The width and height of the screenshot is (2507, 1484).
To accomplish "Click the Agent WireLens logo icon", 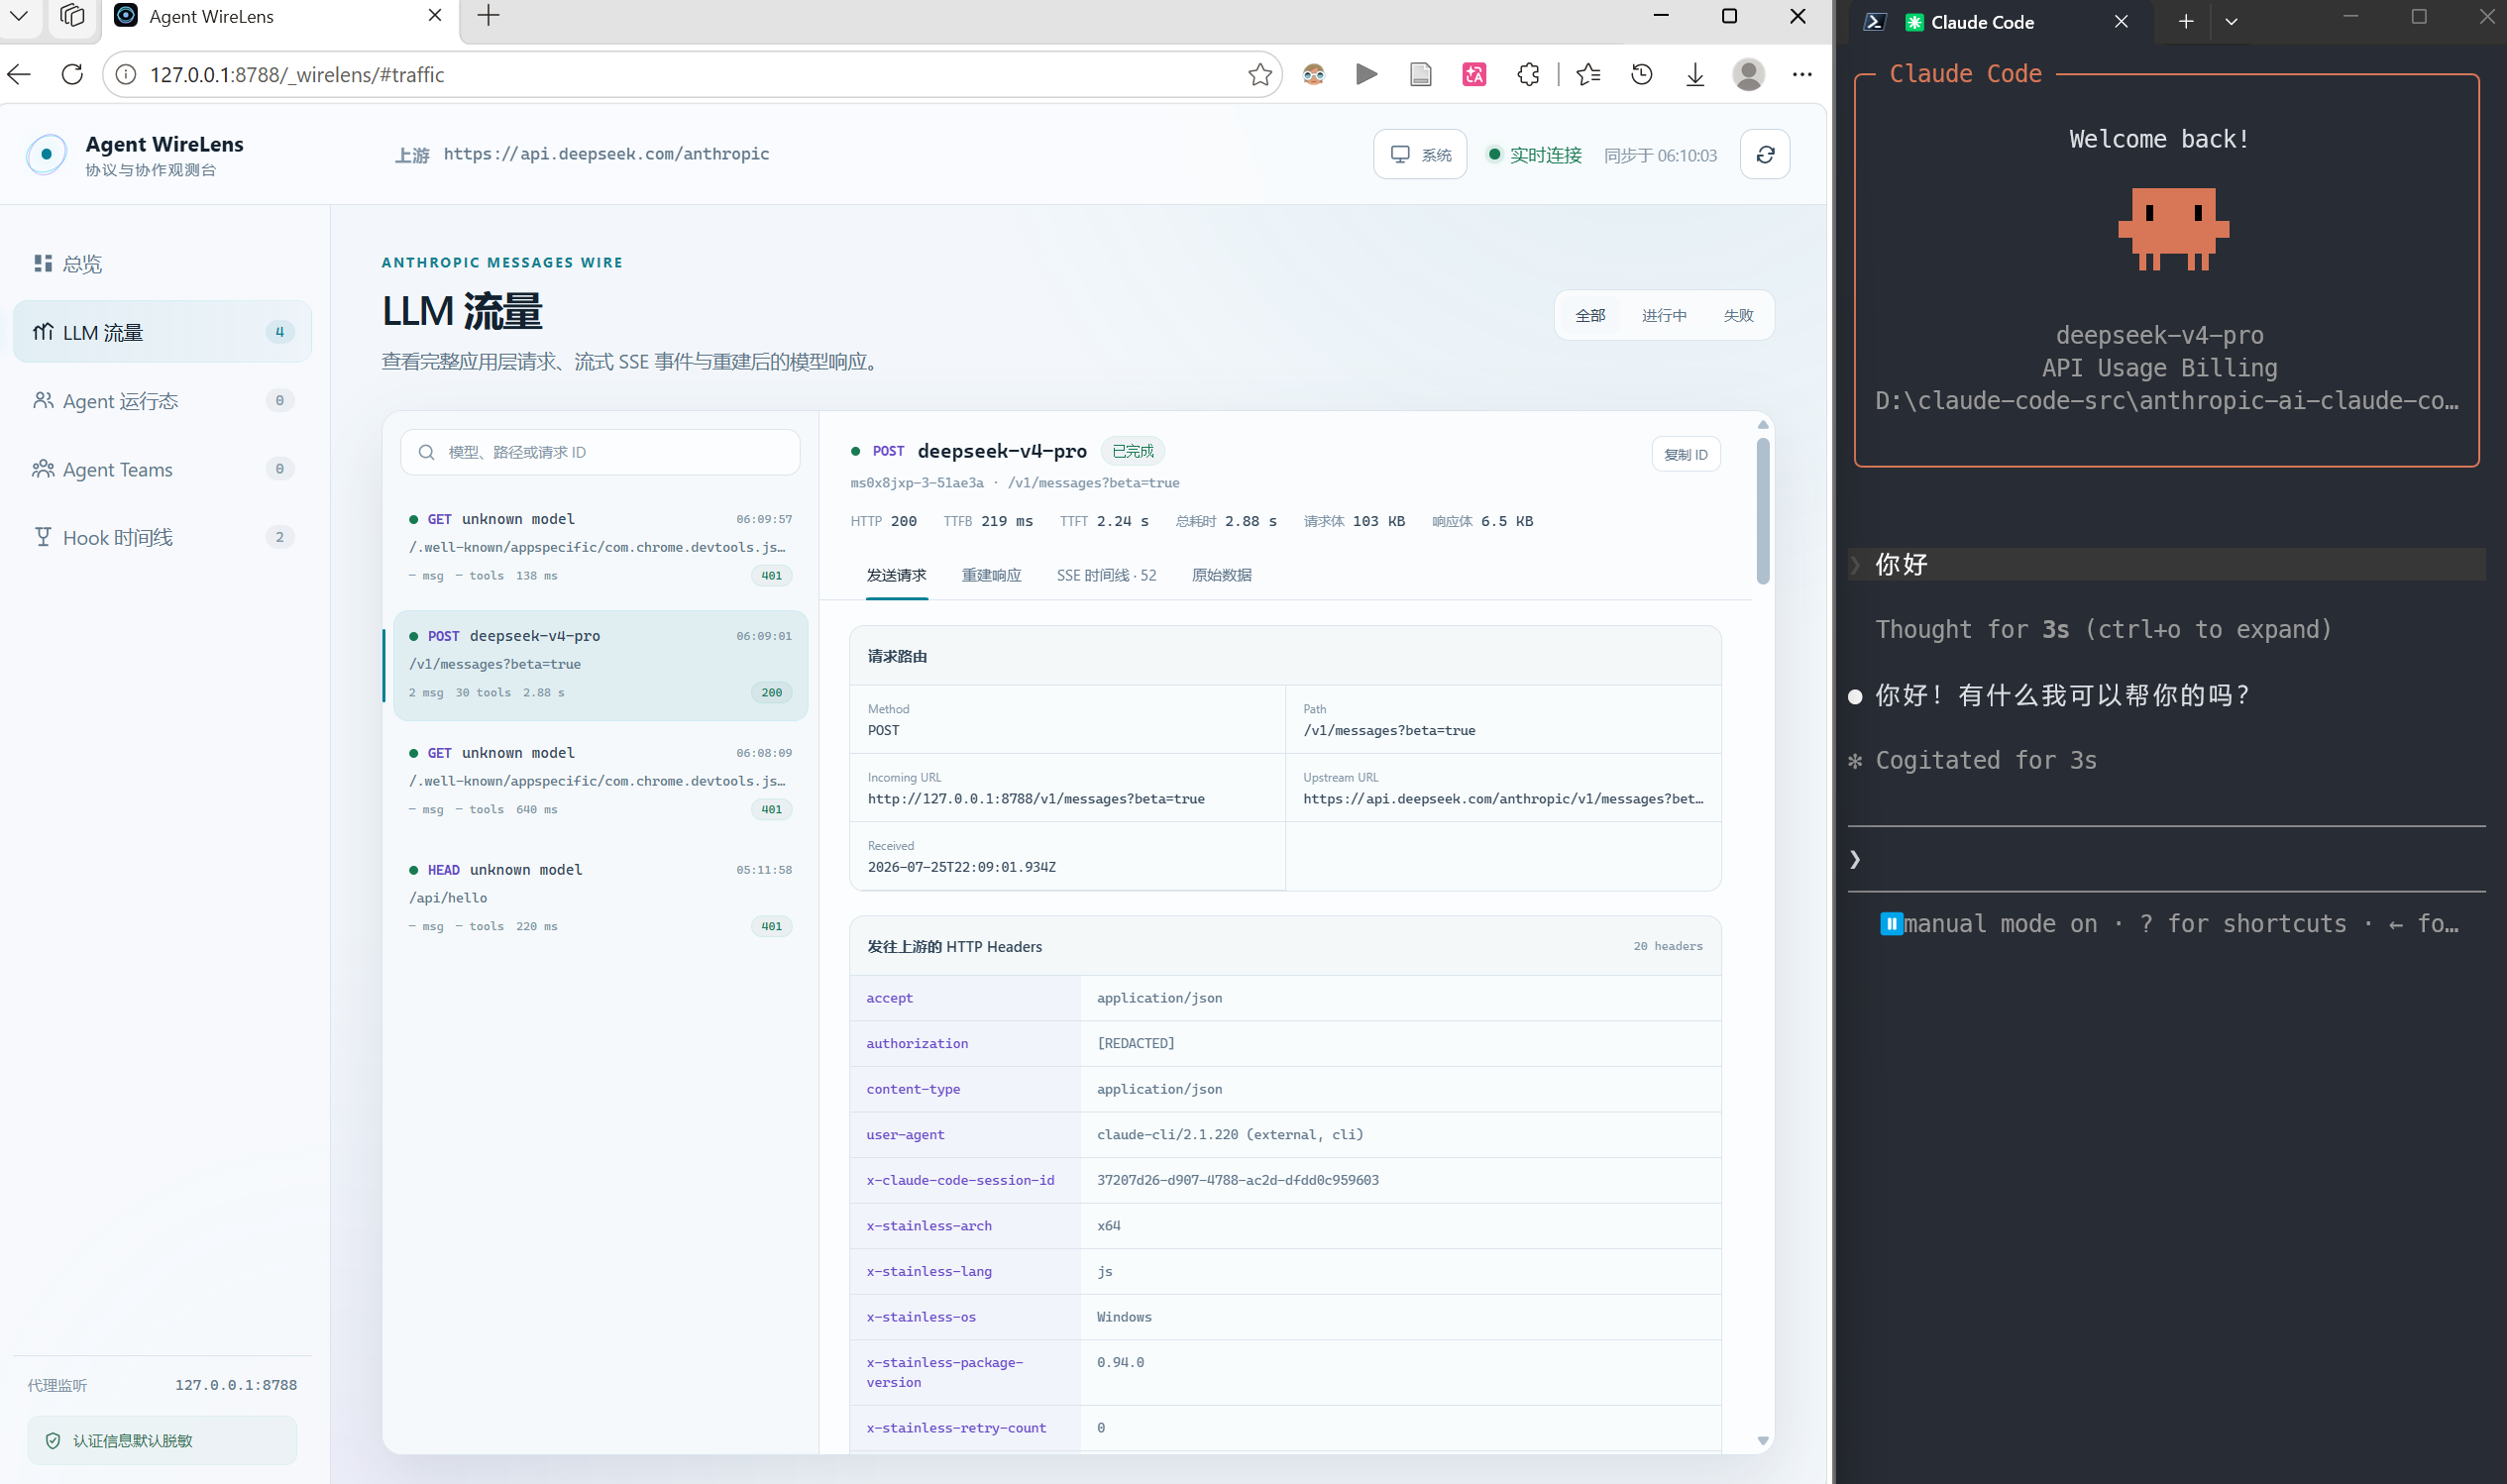I will 46,154.
